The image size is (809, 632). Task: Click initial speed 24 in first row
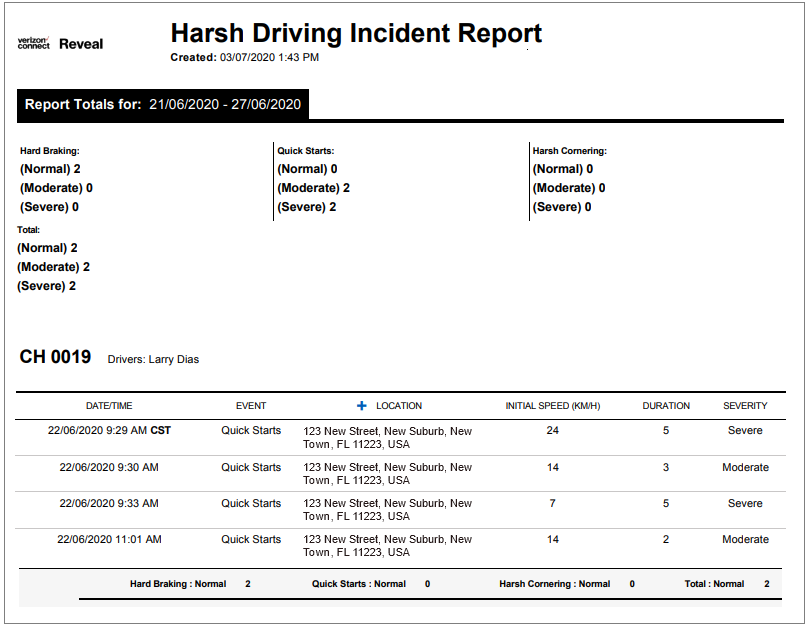(553, 431)
